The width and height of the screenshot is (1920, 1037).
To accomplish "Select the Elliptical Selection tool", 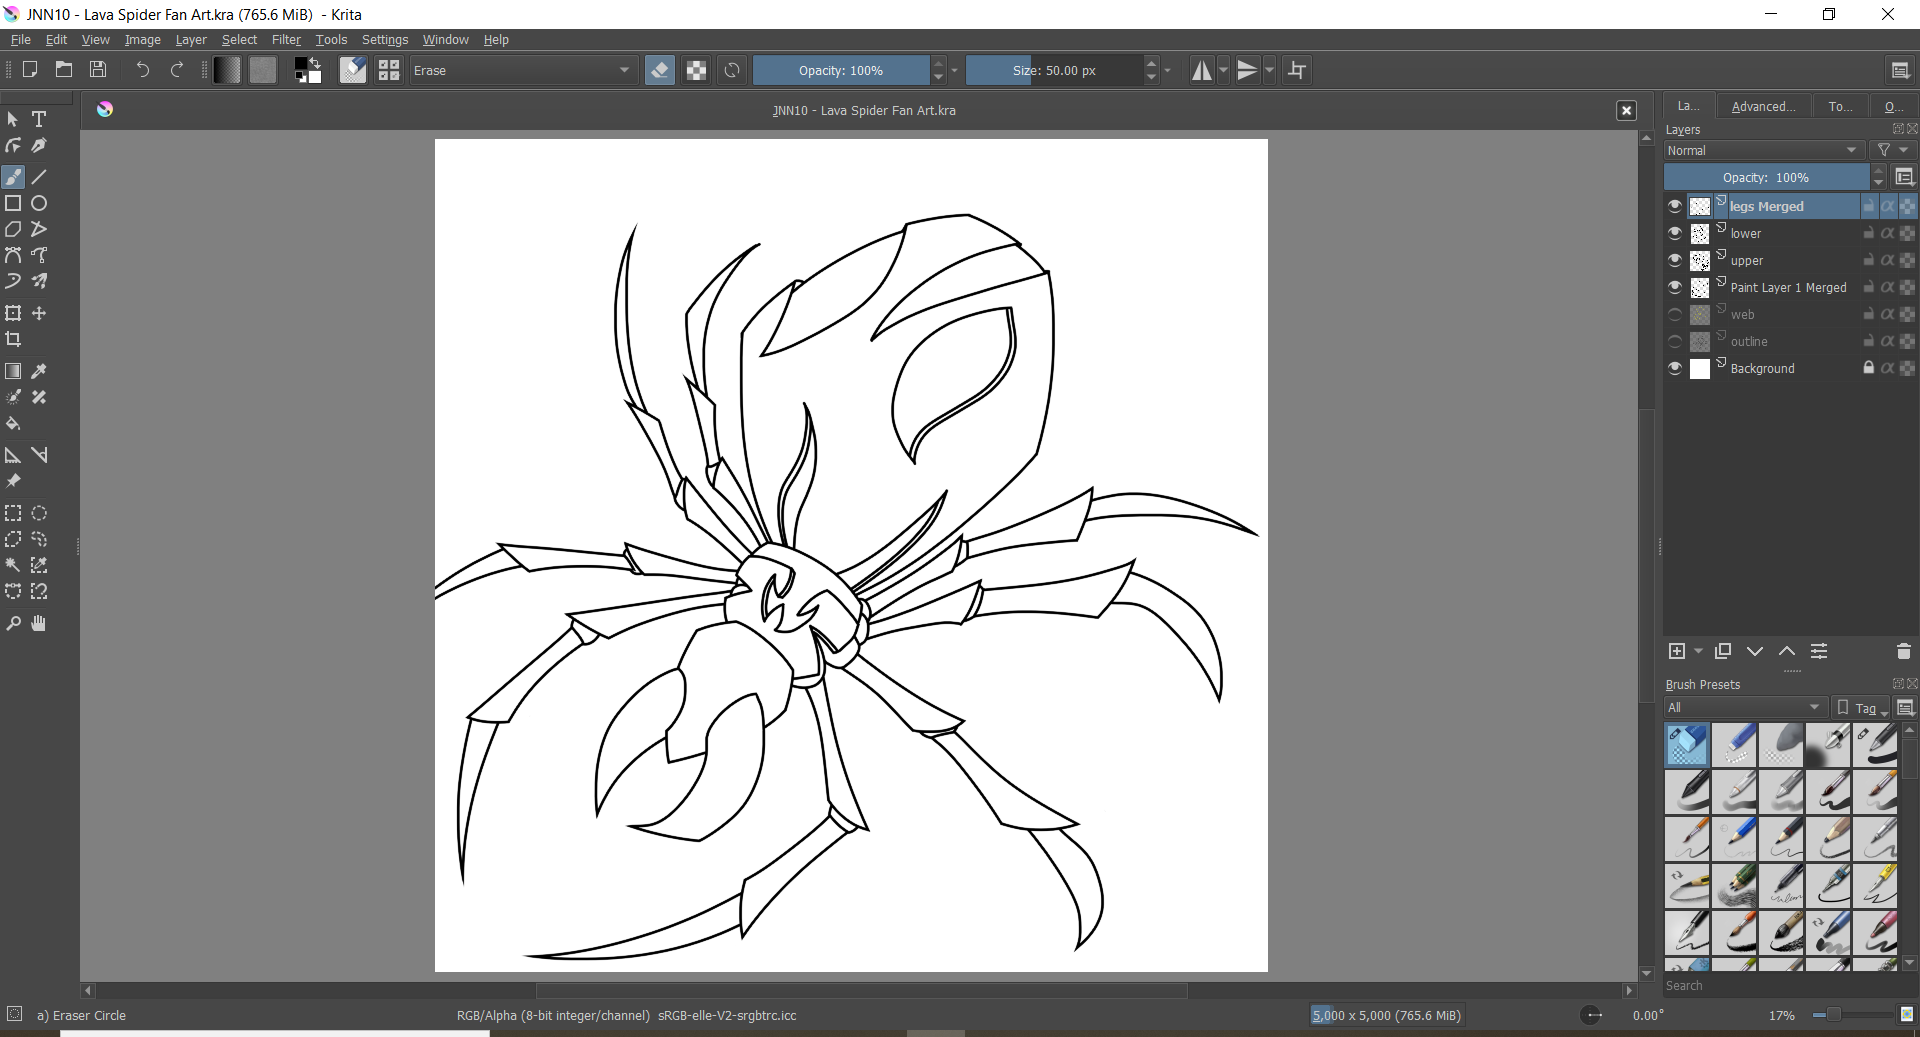I will (x=39, y=513).
